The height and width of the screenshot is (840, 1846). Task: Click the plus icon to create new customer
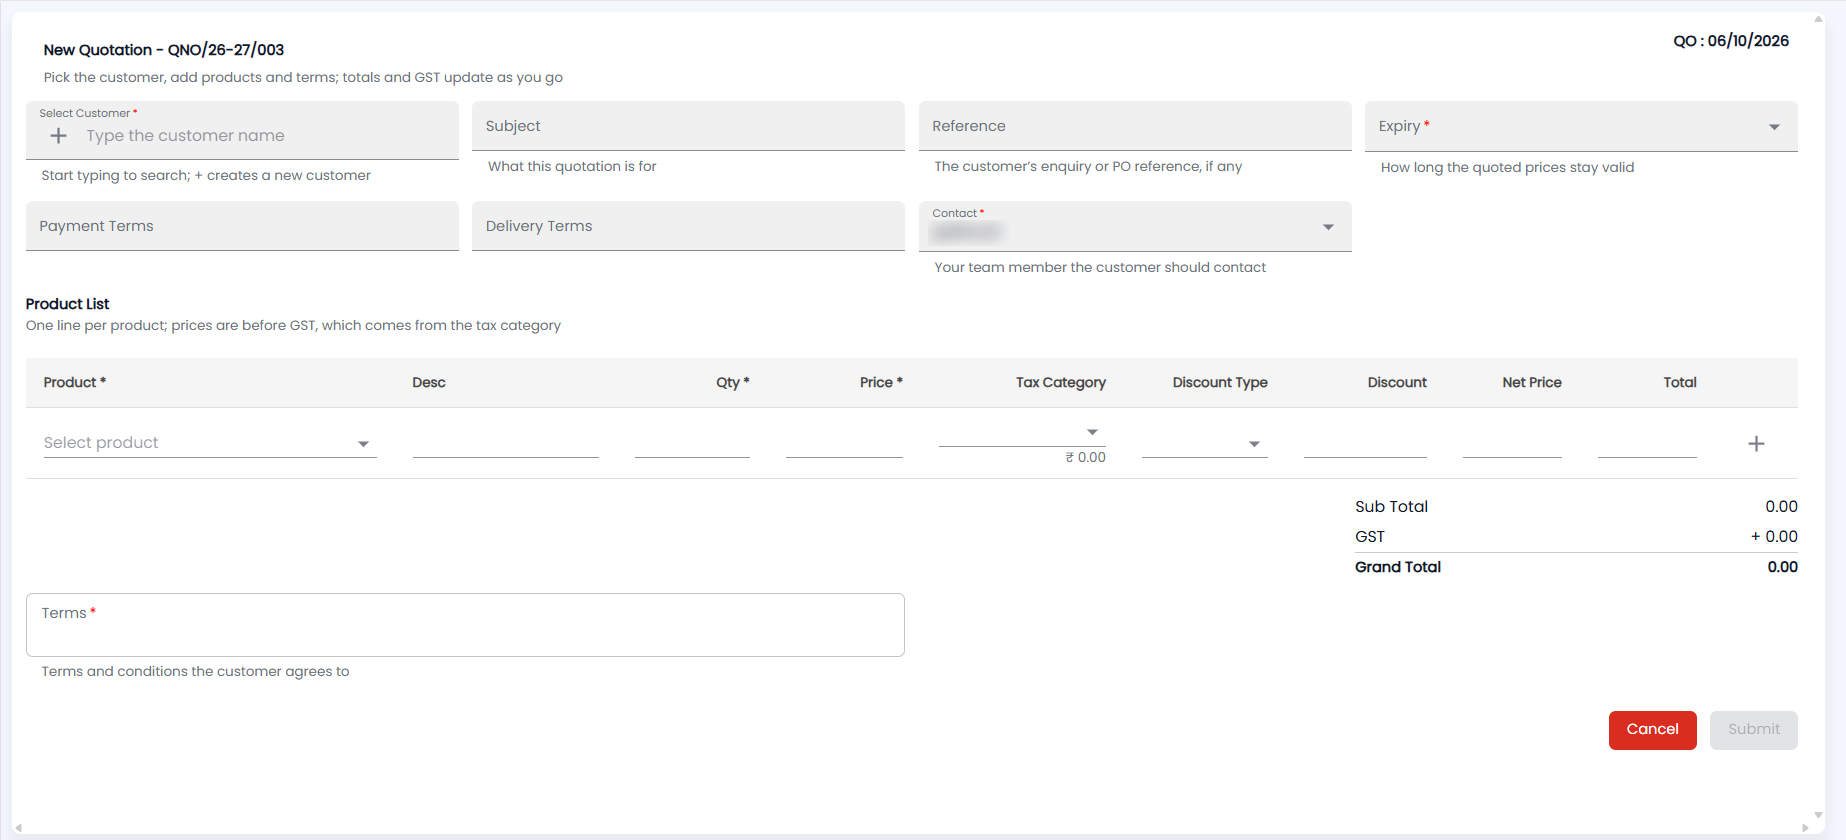coord(59,136)
